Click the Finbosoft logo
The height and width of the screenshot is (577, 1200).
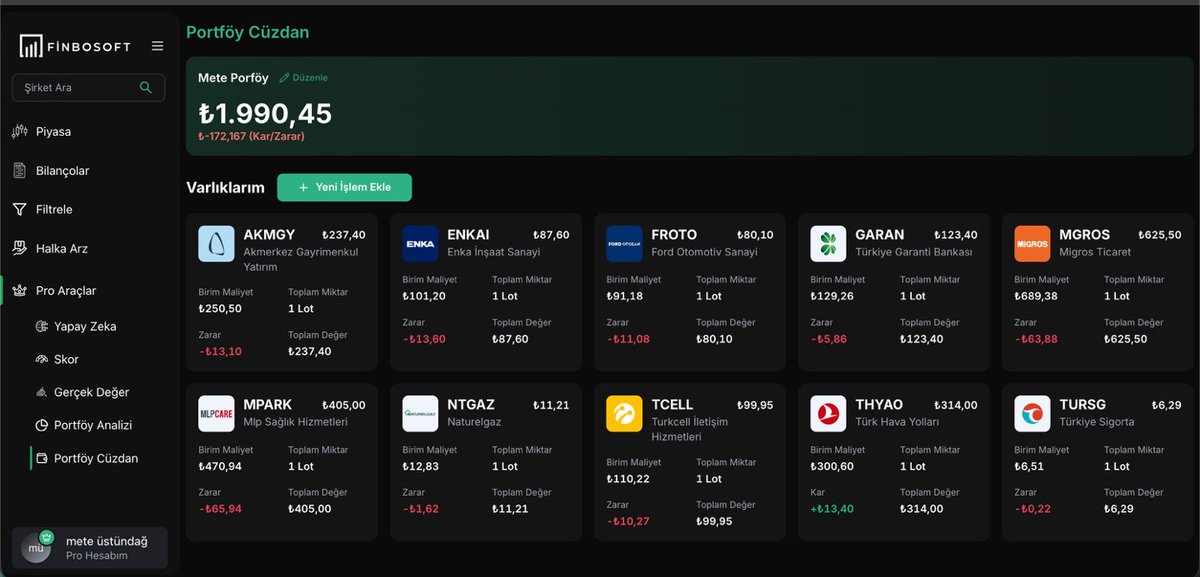[x=77, y=45]
